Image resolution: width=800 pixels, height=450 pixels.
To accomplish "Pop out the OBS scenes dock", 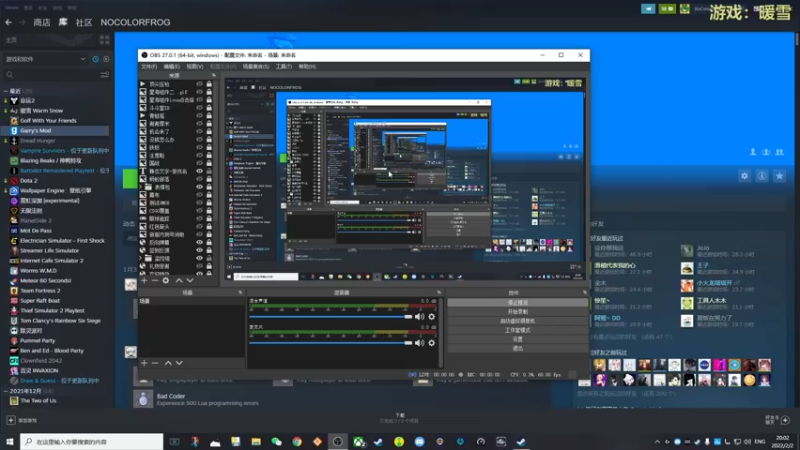I will (240, 292).
